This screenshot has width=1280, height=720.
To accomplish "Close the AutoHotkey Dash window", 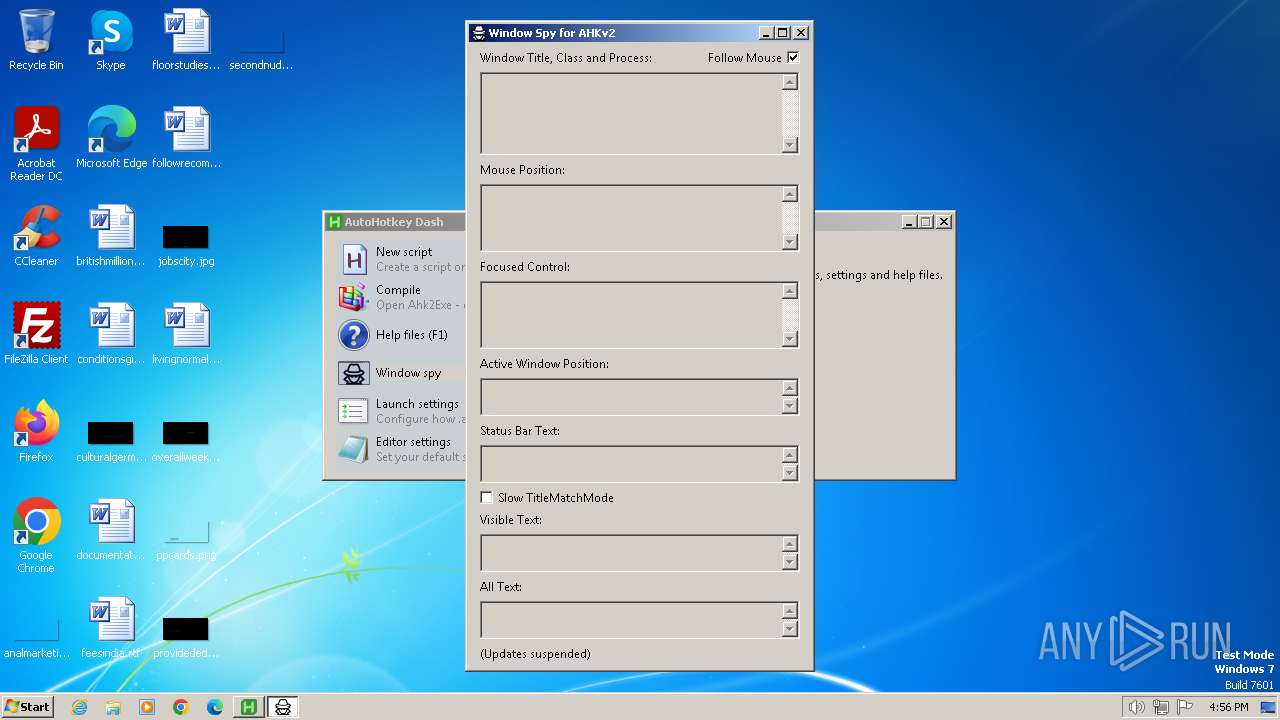I will point(943,222).
